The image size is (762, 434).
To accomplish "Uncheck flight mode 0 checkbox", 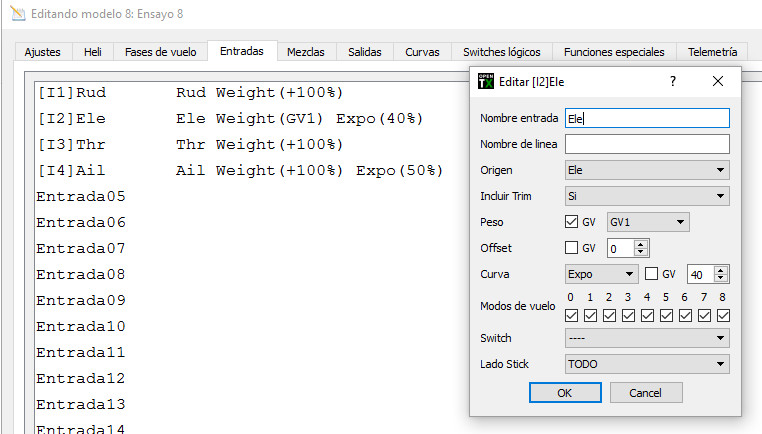I will coord(571,315).
